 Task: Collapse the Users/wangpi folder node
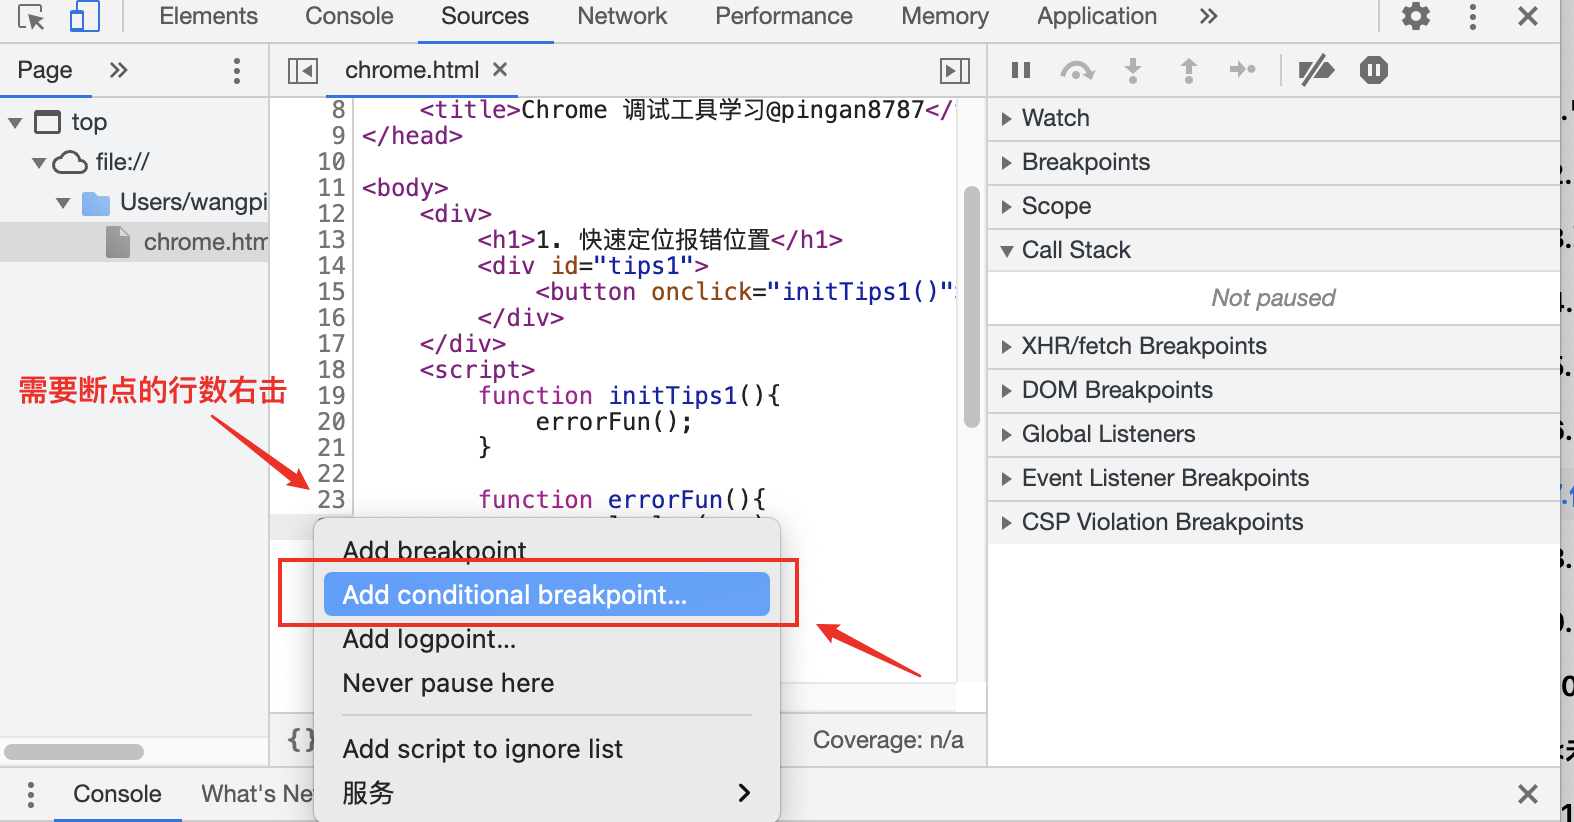[x=63, y=203]
